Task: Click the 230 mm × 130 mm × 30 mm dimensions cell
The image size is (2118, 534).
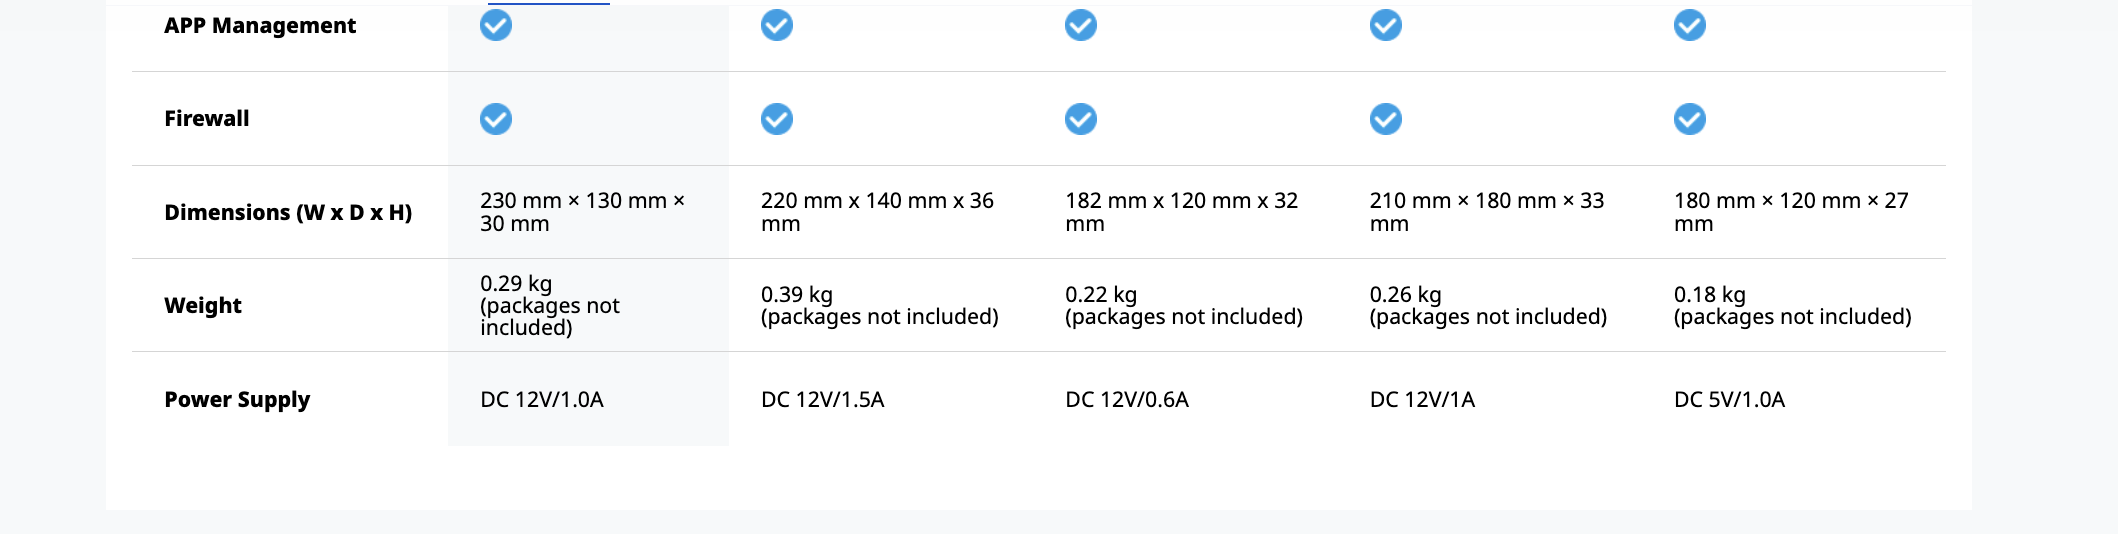Action: 582,212
